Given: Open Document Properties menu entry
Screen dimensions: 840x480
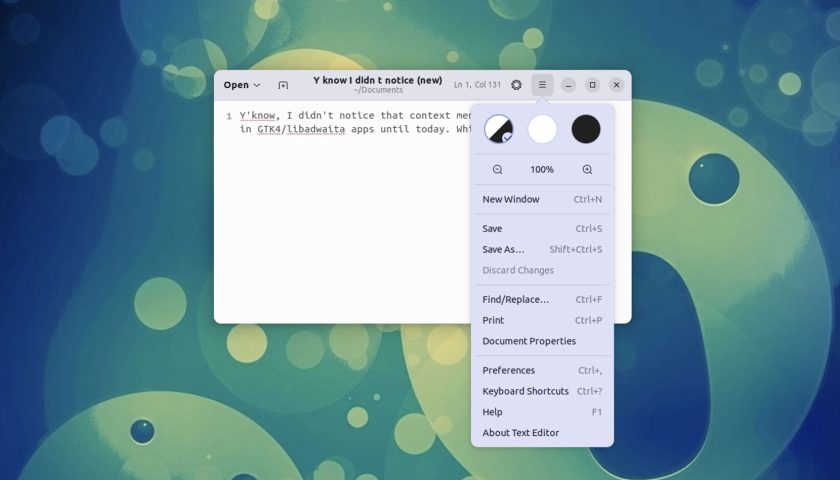Looking at the screenshot, I should point(542,341).
